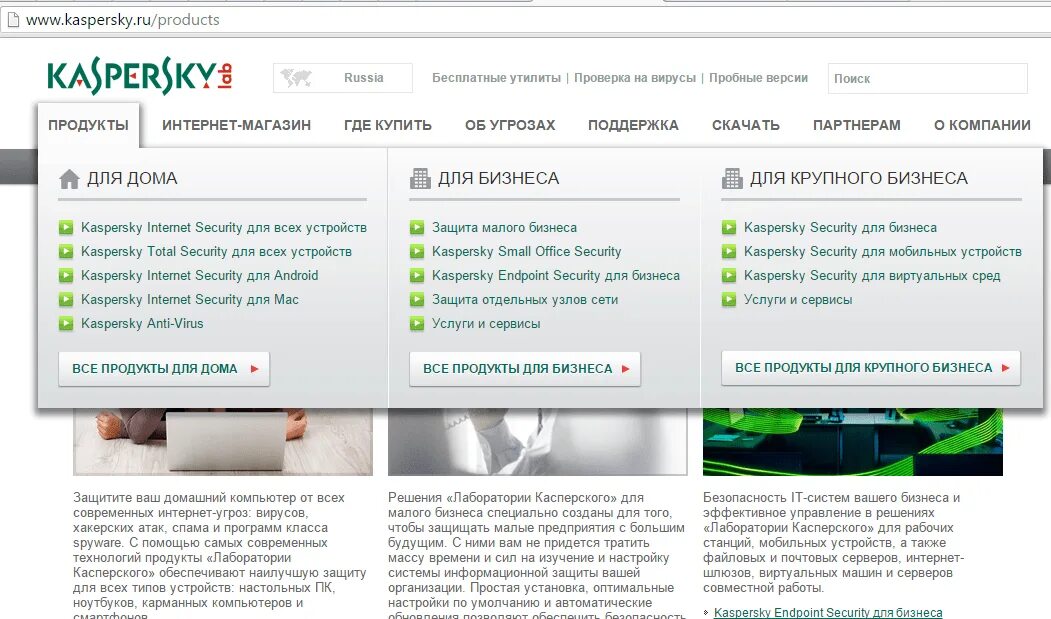Click the building icon beside Для бизнеса
The image size is (1051, 619).
[x=420, y=179]
